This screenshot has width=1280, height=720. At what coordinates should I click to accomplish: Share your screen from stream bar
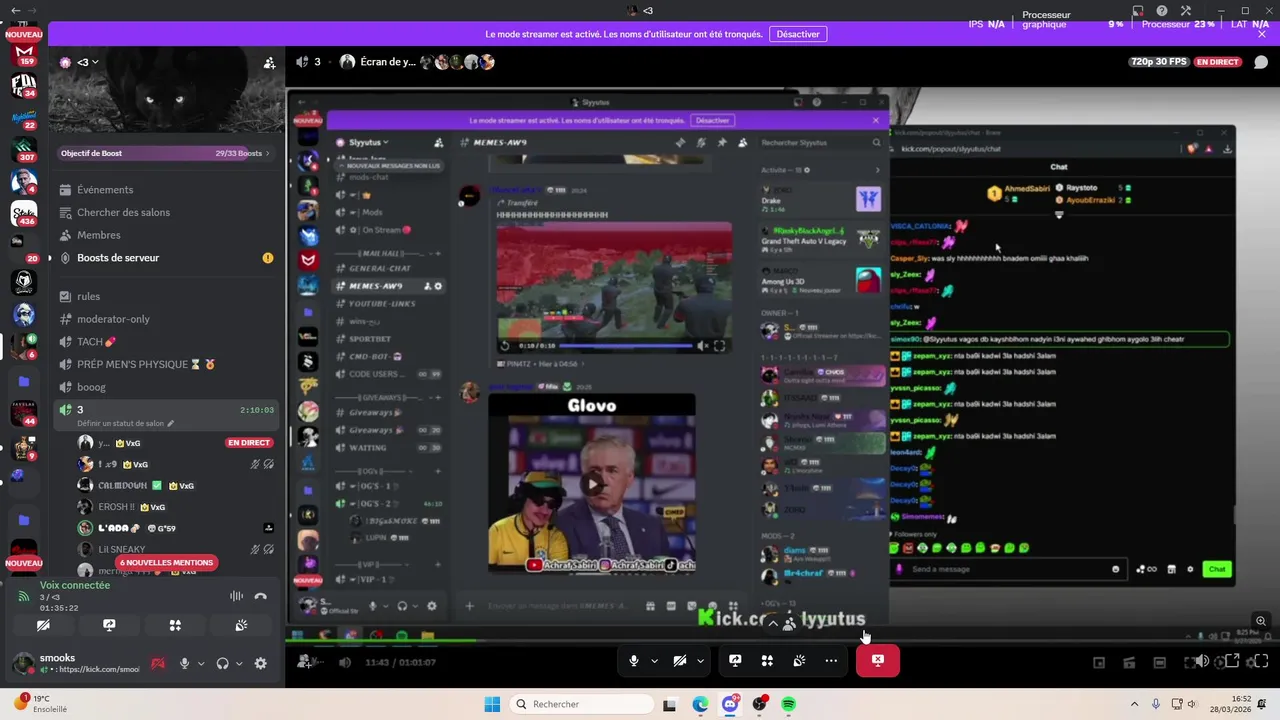[735, 660]
